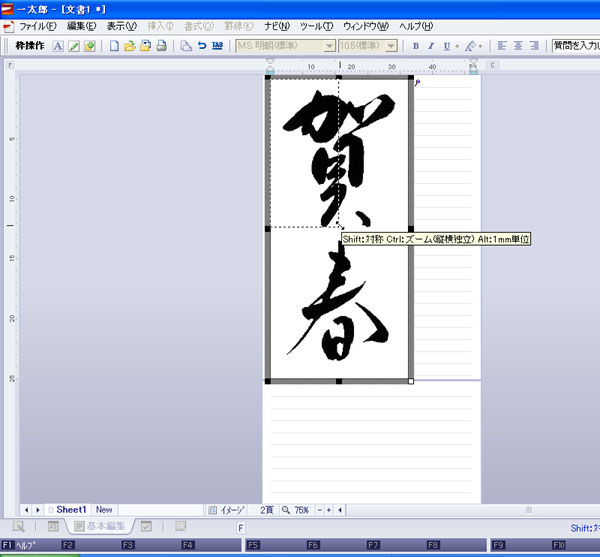Open the ツール(T) menu
The width and height of the screenshot is (600, 557).
click(x=316, y=26)
